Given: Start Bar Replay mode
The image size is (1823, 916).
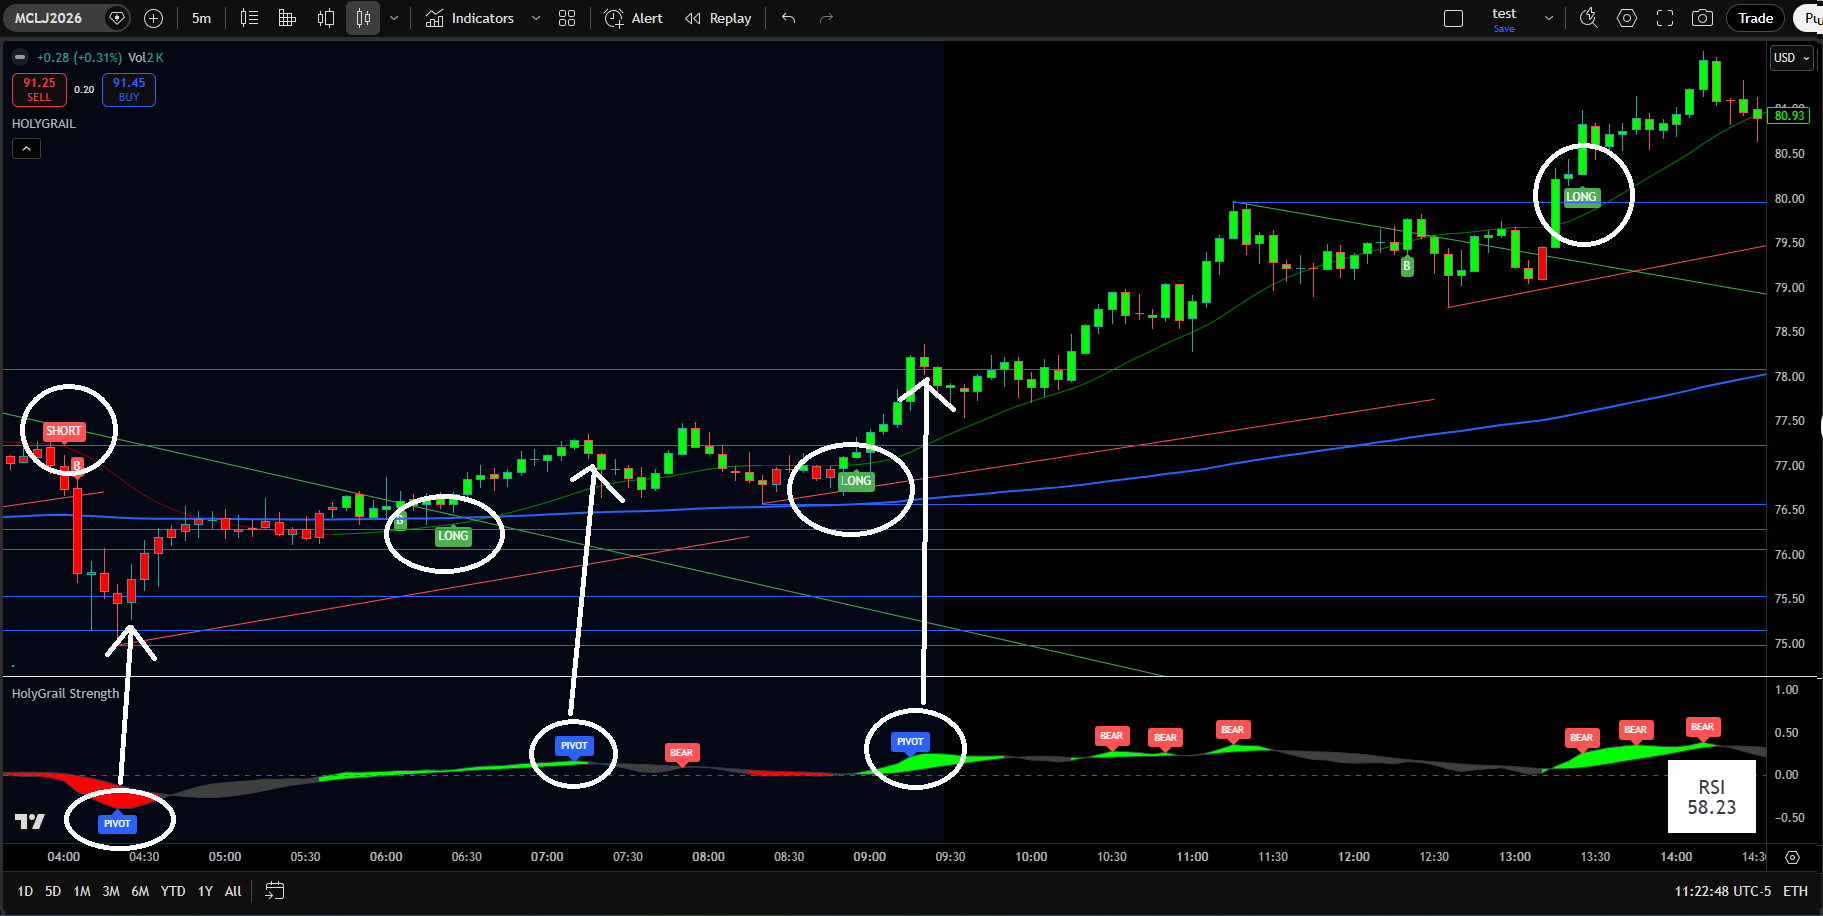Looking at the screenshot, I should tap(718, 18).
